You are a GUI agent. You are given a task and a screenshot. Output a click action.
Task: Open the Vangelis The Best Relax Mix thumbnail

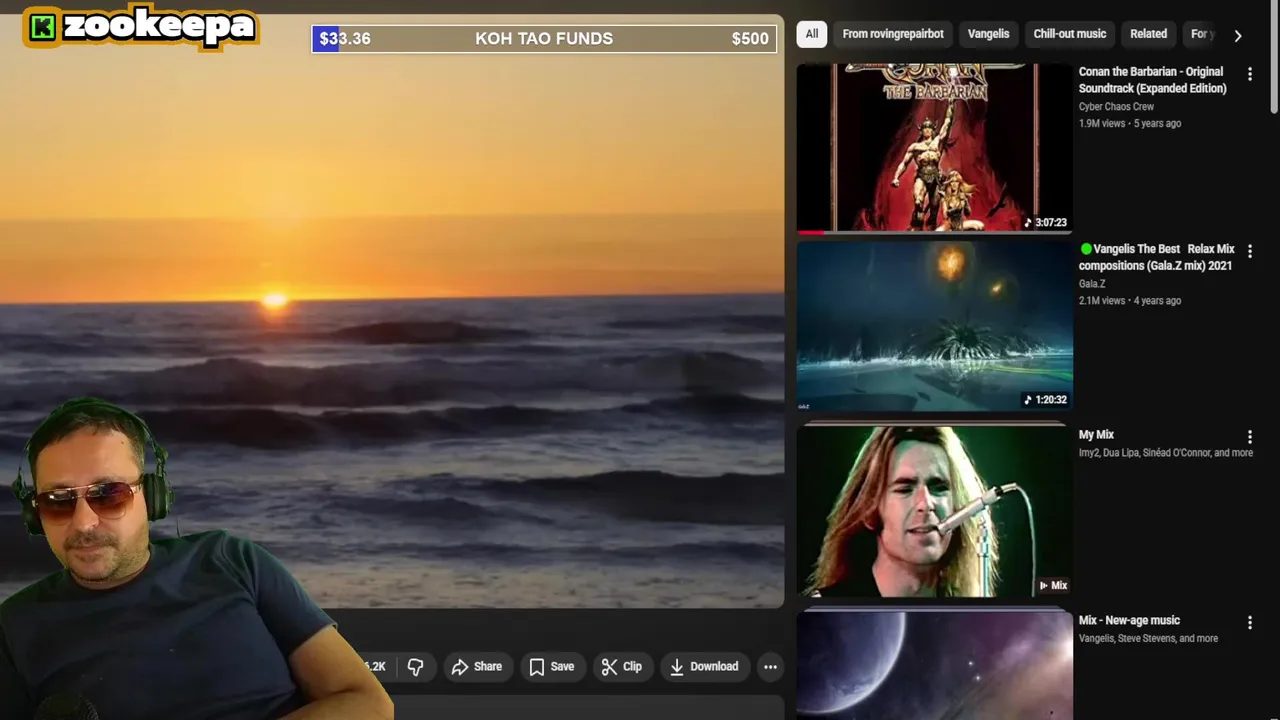pyautogui.click(x=934, y=326)
